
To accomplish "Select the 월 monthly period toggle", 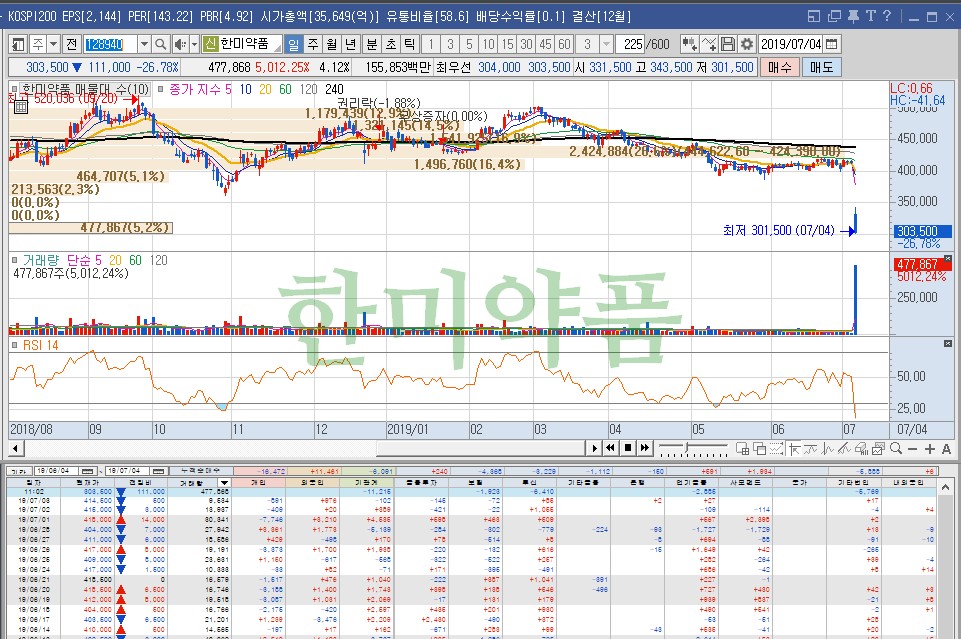I will 332,44.
